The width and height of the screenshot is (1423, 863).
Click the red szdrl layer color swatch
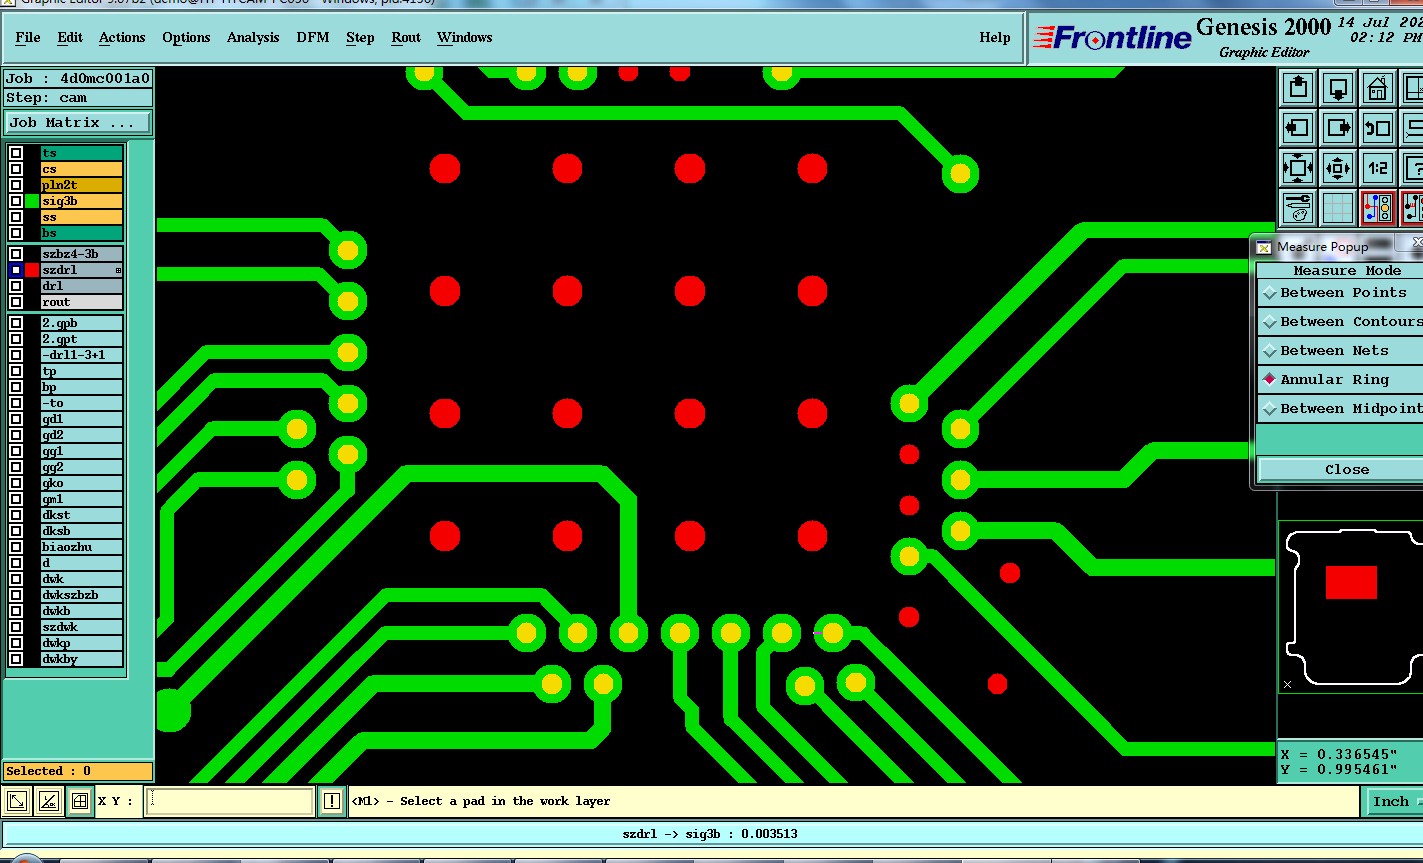point(32,270)
